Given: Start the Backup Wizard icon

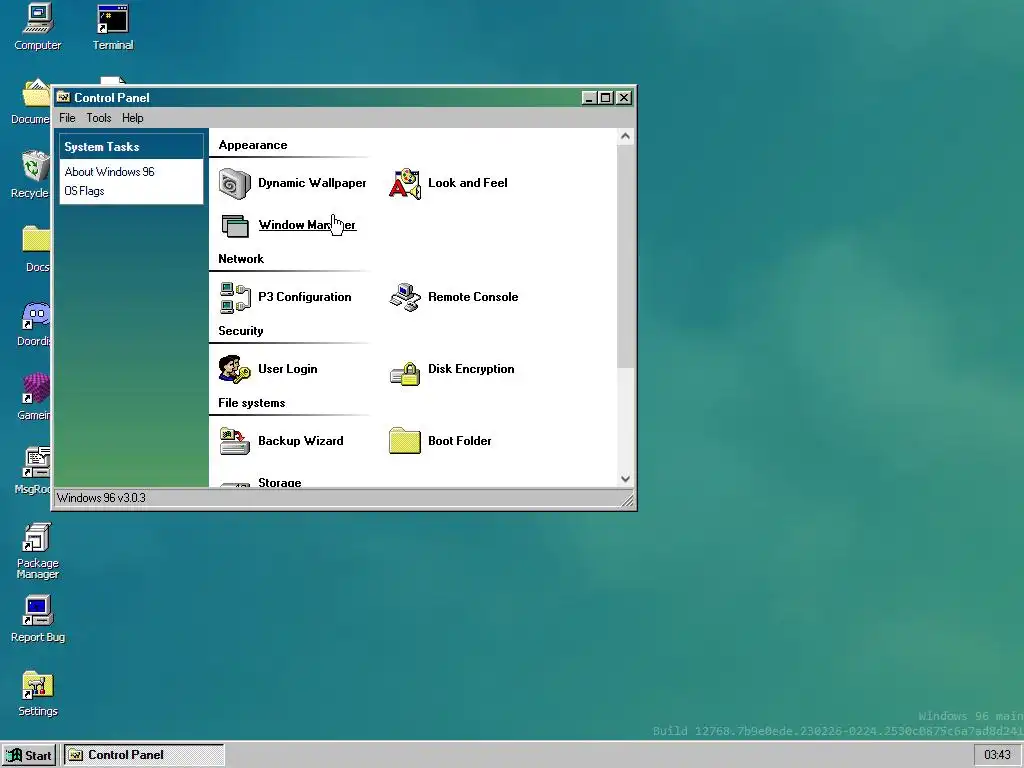Looking at the screenshot, I should click(x=234, y=441).
